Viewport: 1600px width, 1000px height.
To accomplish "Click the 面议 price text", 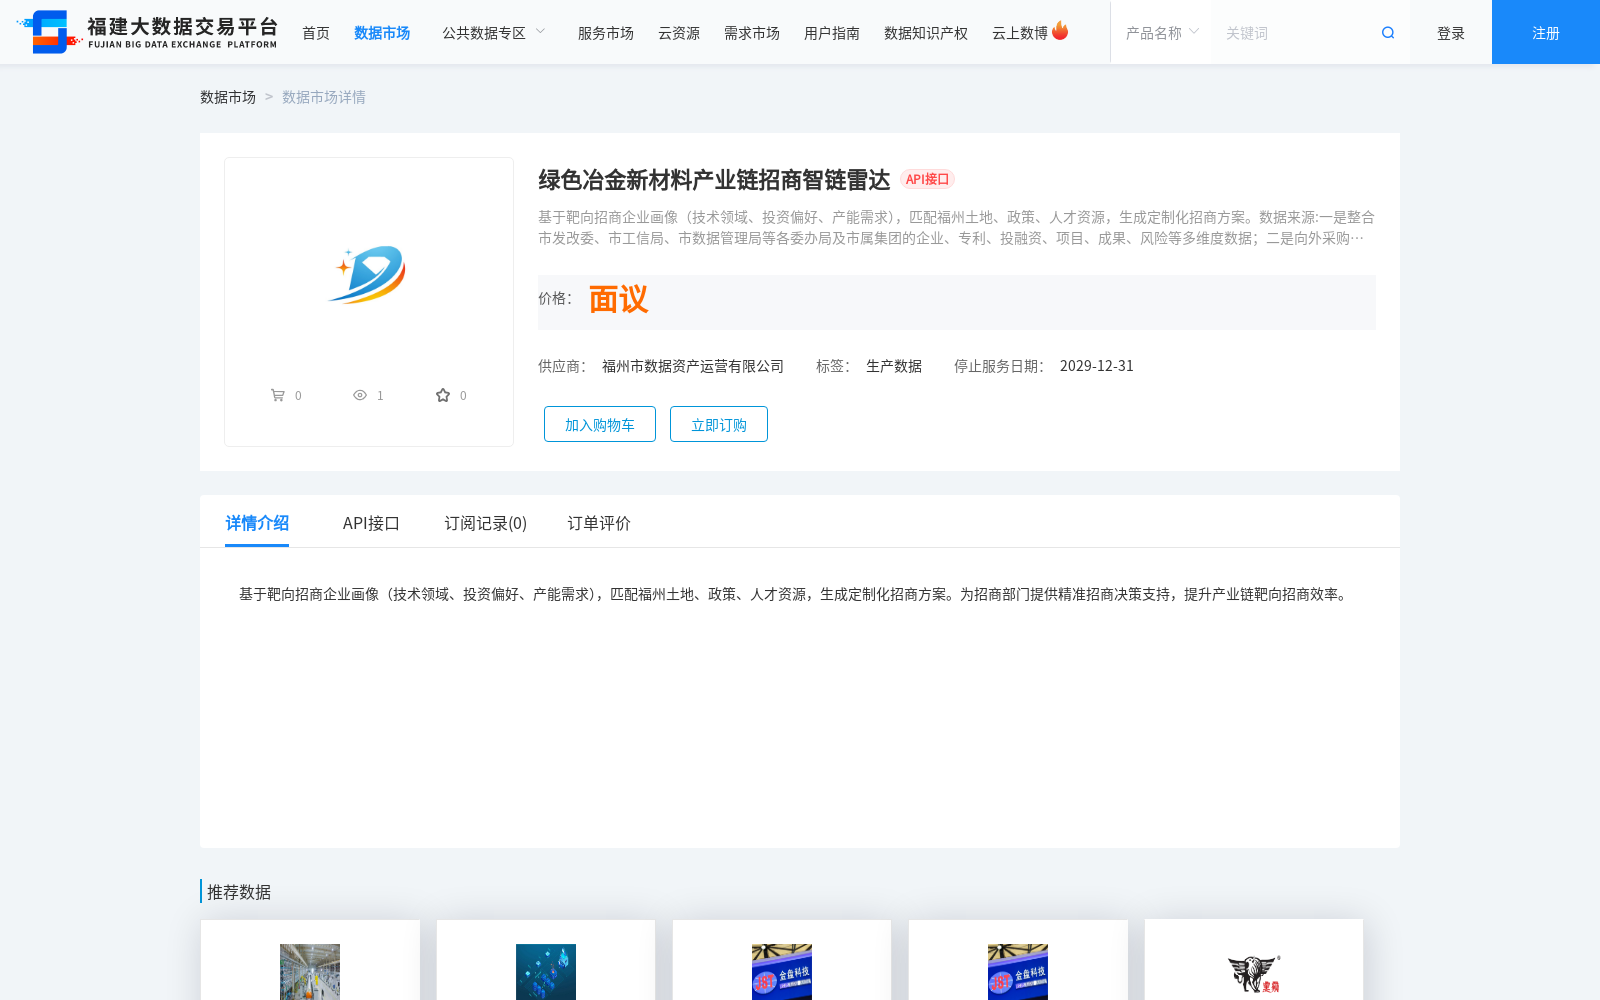I will (x=618, y=299).
